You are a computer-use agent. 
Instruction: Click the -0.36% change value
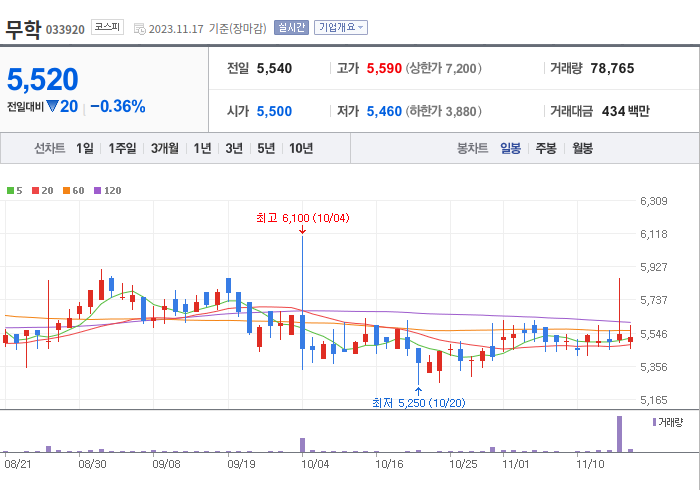(118, 106)
